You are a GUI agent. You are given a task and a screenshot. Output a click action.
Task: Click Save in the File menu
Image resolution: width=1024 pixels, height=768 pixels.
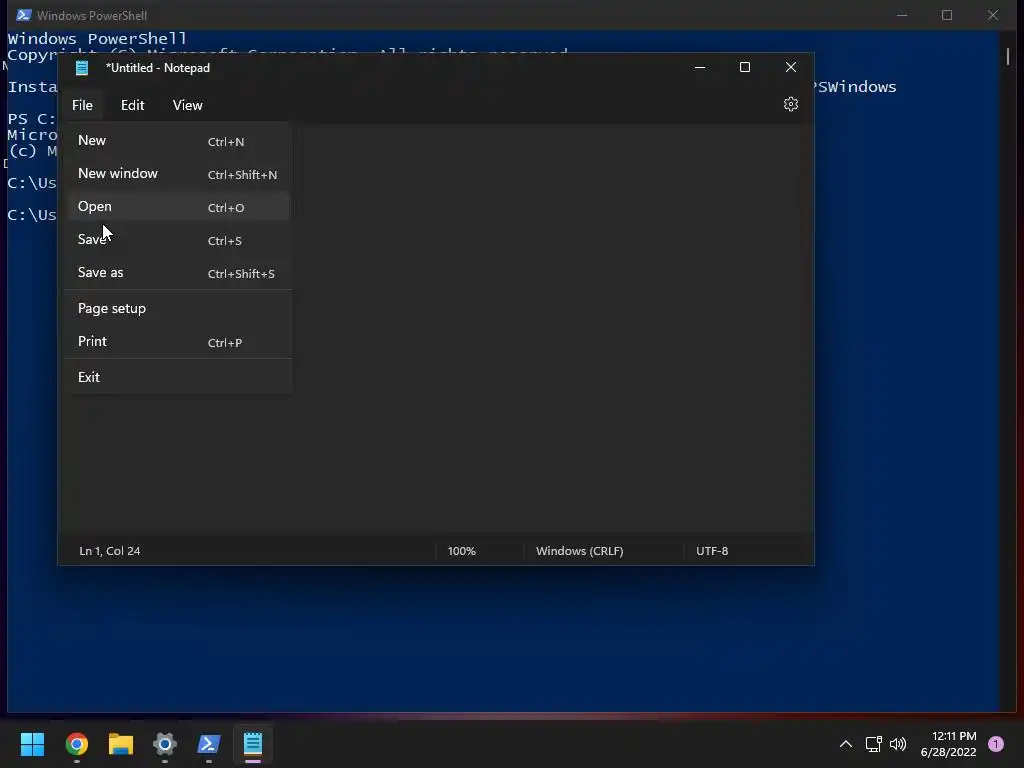click(x=178, y=240)
